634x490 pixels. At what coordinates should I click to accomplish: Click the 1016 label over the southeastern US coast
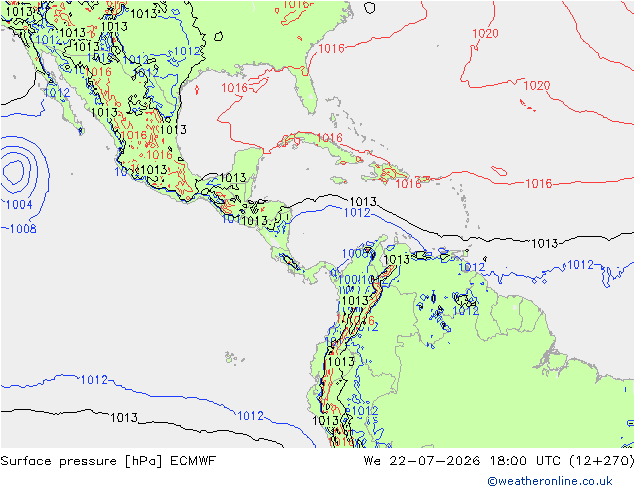tap(332, 49)
